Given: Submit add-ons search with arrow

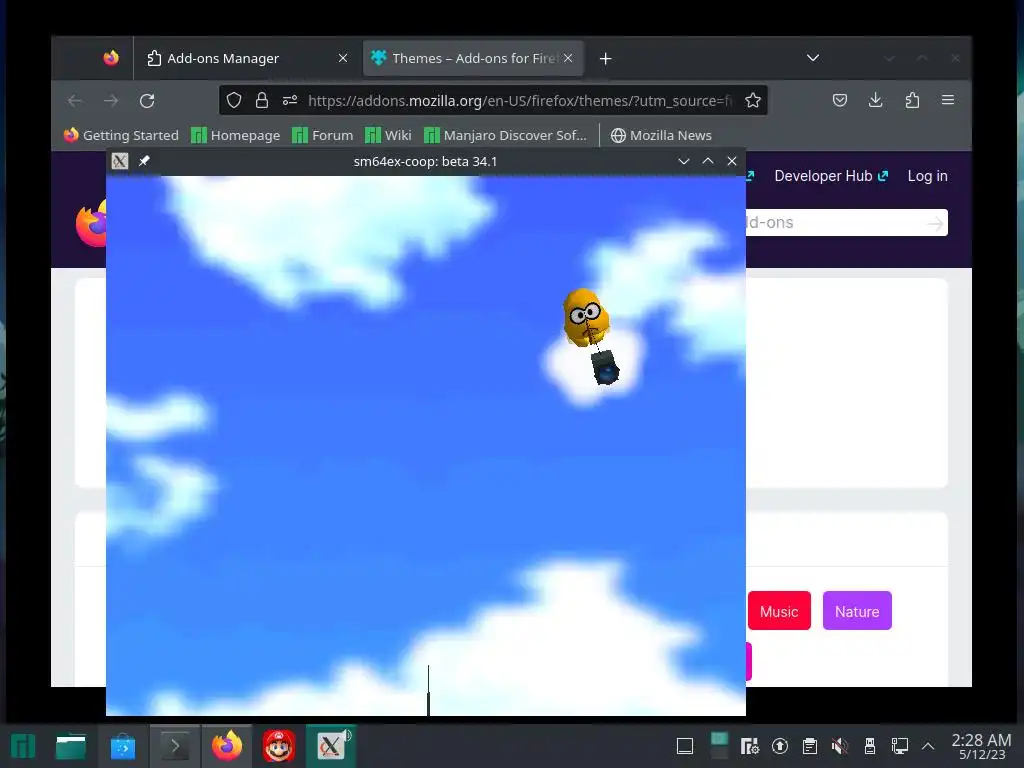Looking at the screenshot, I should coord(935,223).
